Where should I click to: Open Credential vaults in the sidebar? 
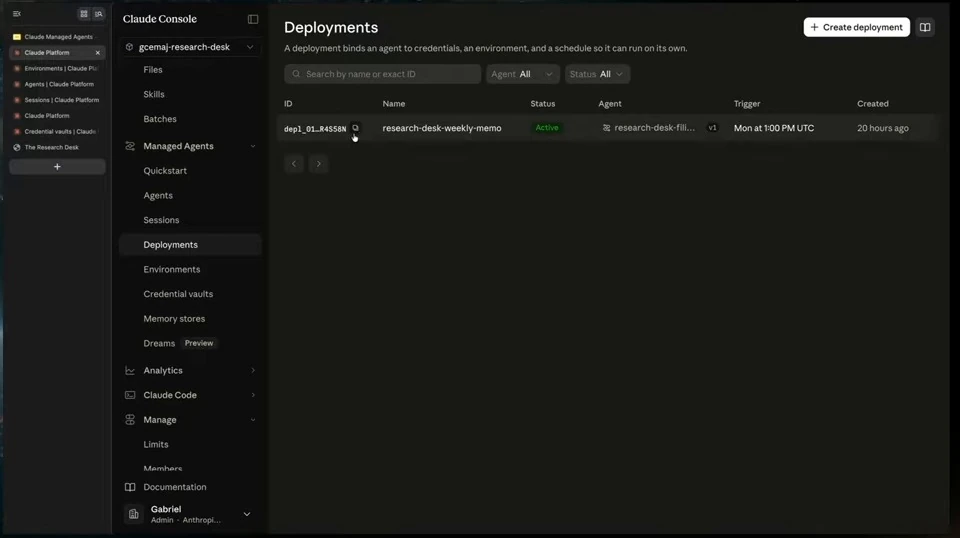pos(178,294)
